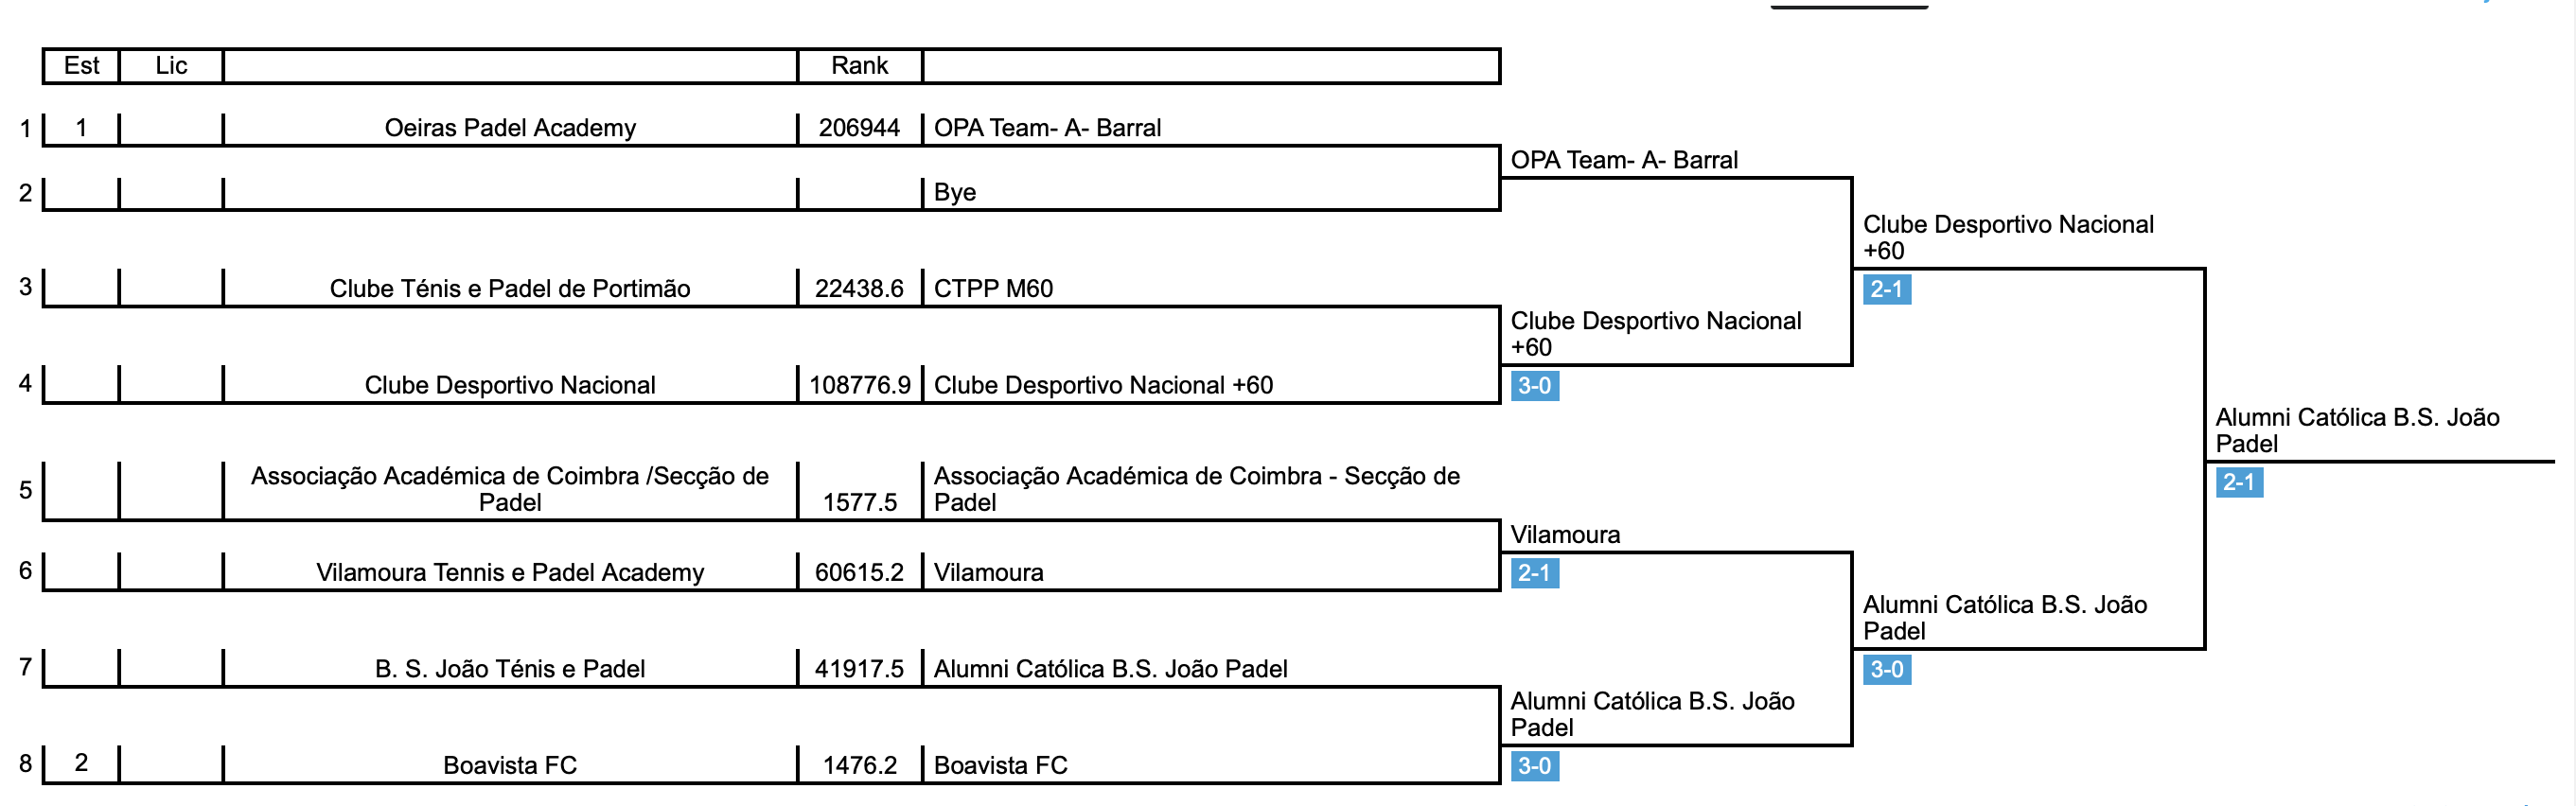2576x806 pixels.
Task: Click the Lic column header
Action: (x=171, y=66)
